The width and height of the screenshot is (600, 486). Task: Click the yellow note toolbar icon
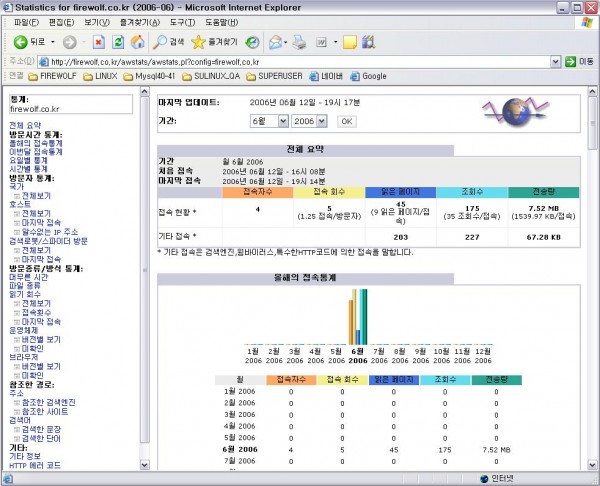pyautogui.click(x=350, y=42)
